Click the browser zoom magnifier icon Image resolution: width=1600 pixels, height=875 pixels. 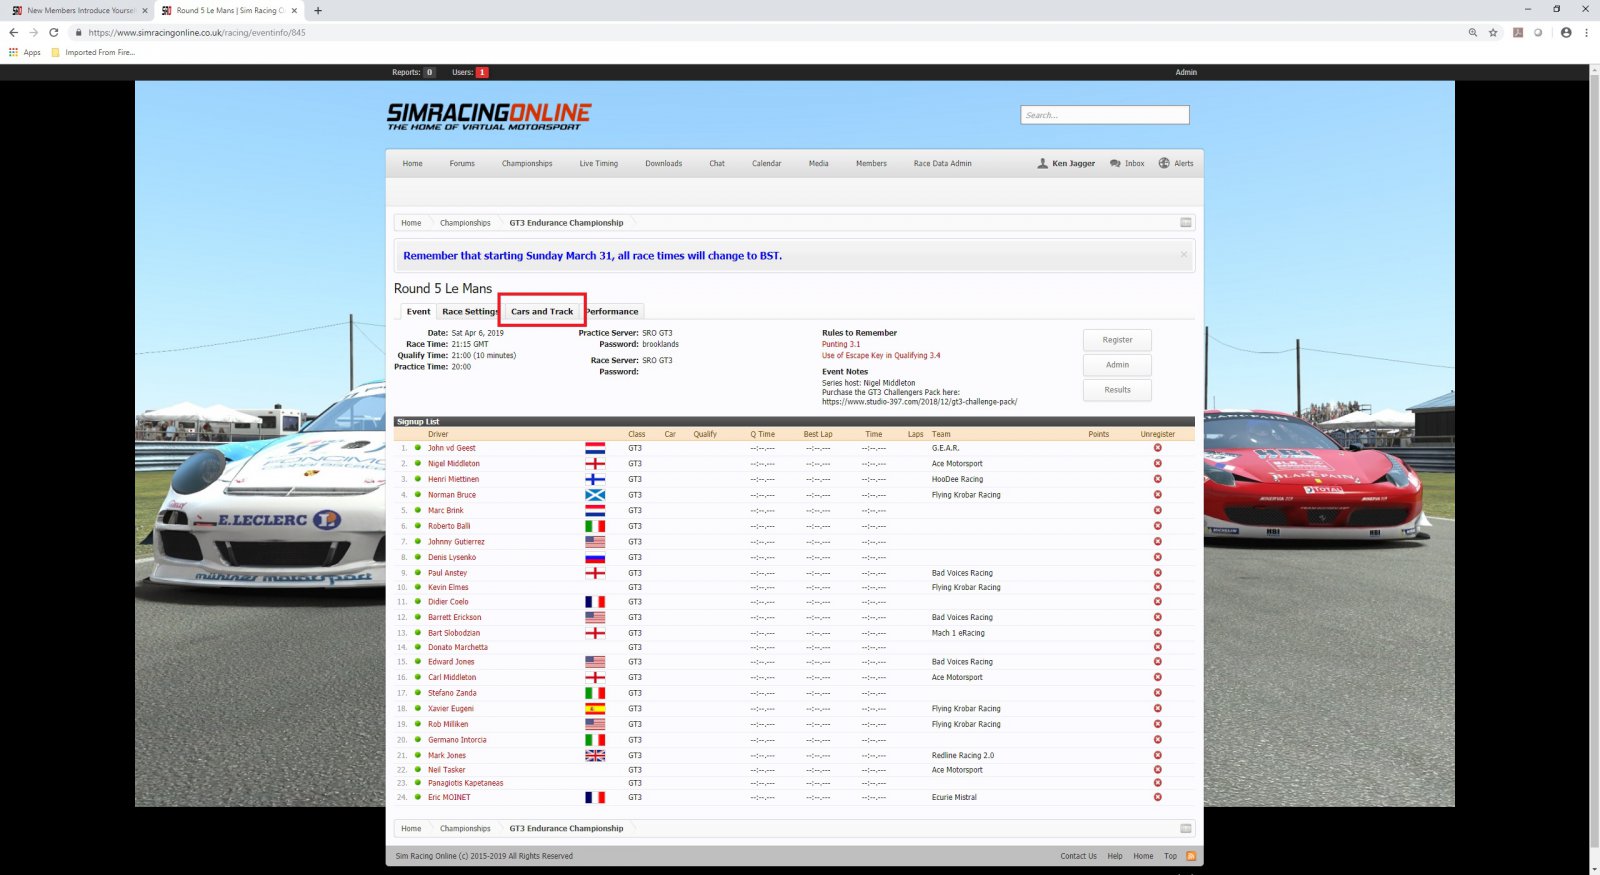[x=1472, y=32]
